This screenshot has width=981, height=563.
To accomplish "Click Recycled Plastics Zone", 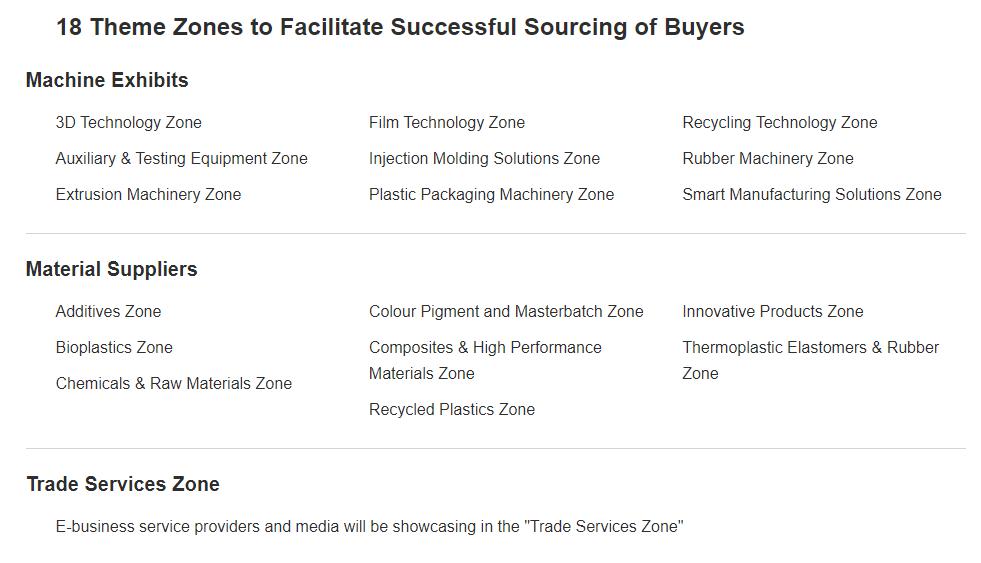I will click(x=452, y=410).
